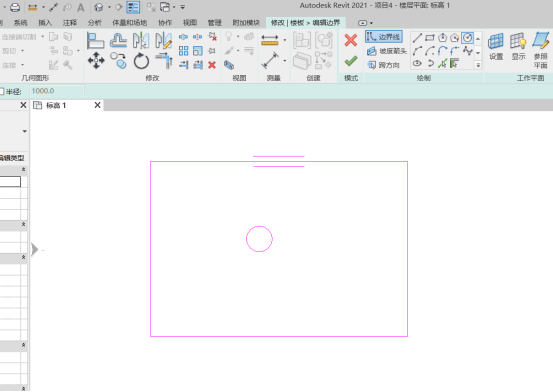Finish edit mode with the green checkmark

[351, 61]
